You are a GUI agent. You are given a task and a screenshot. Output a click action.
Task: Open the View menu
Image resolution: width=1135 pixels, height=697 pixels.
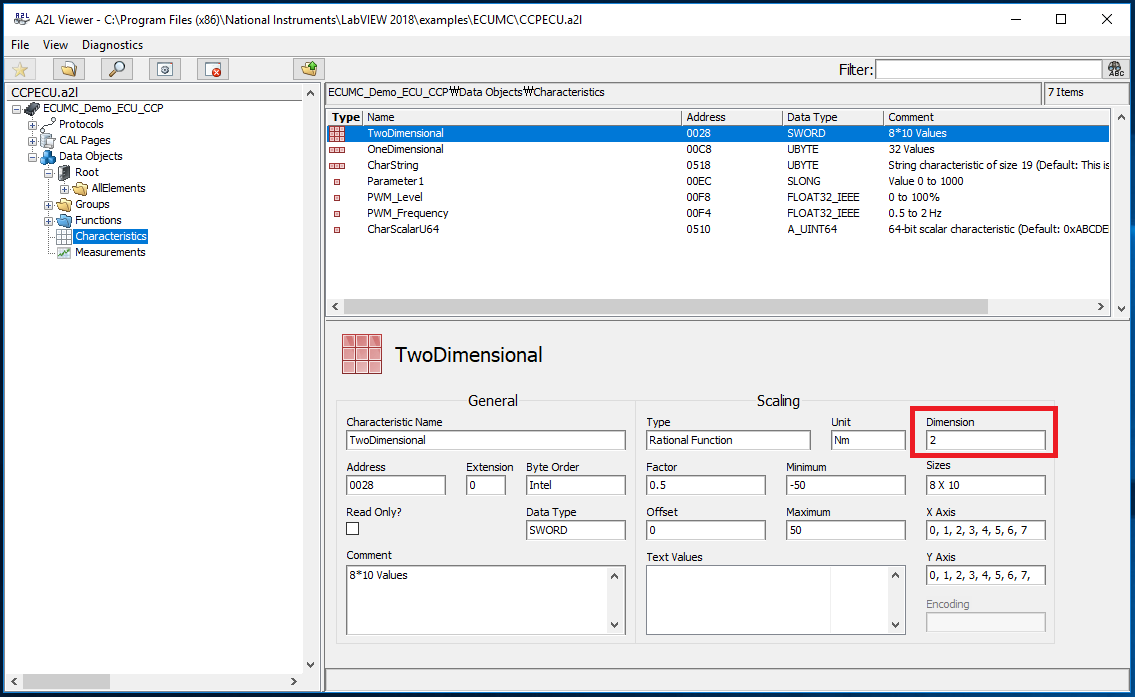point(55,45)
